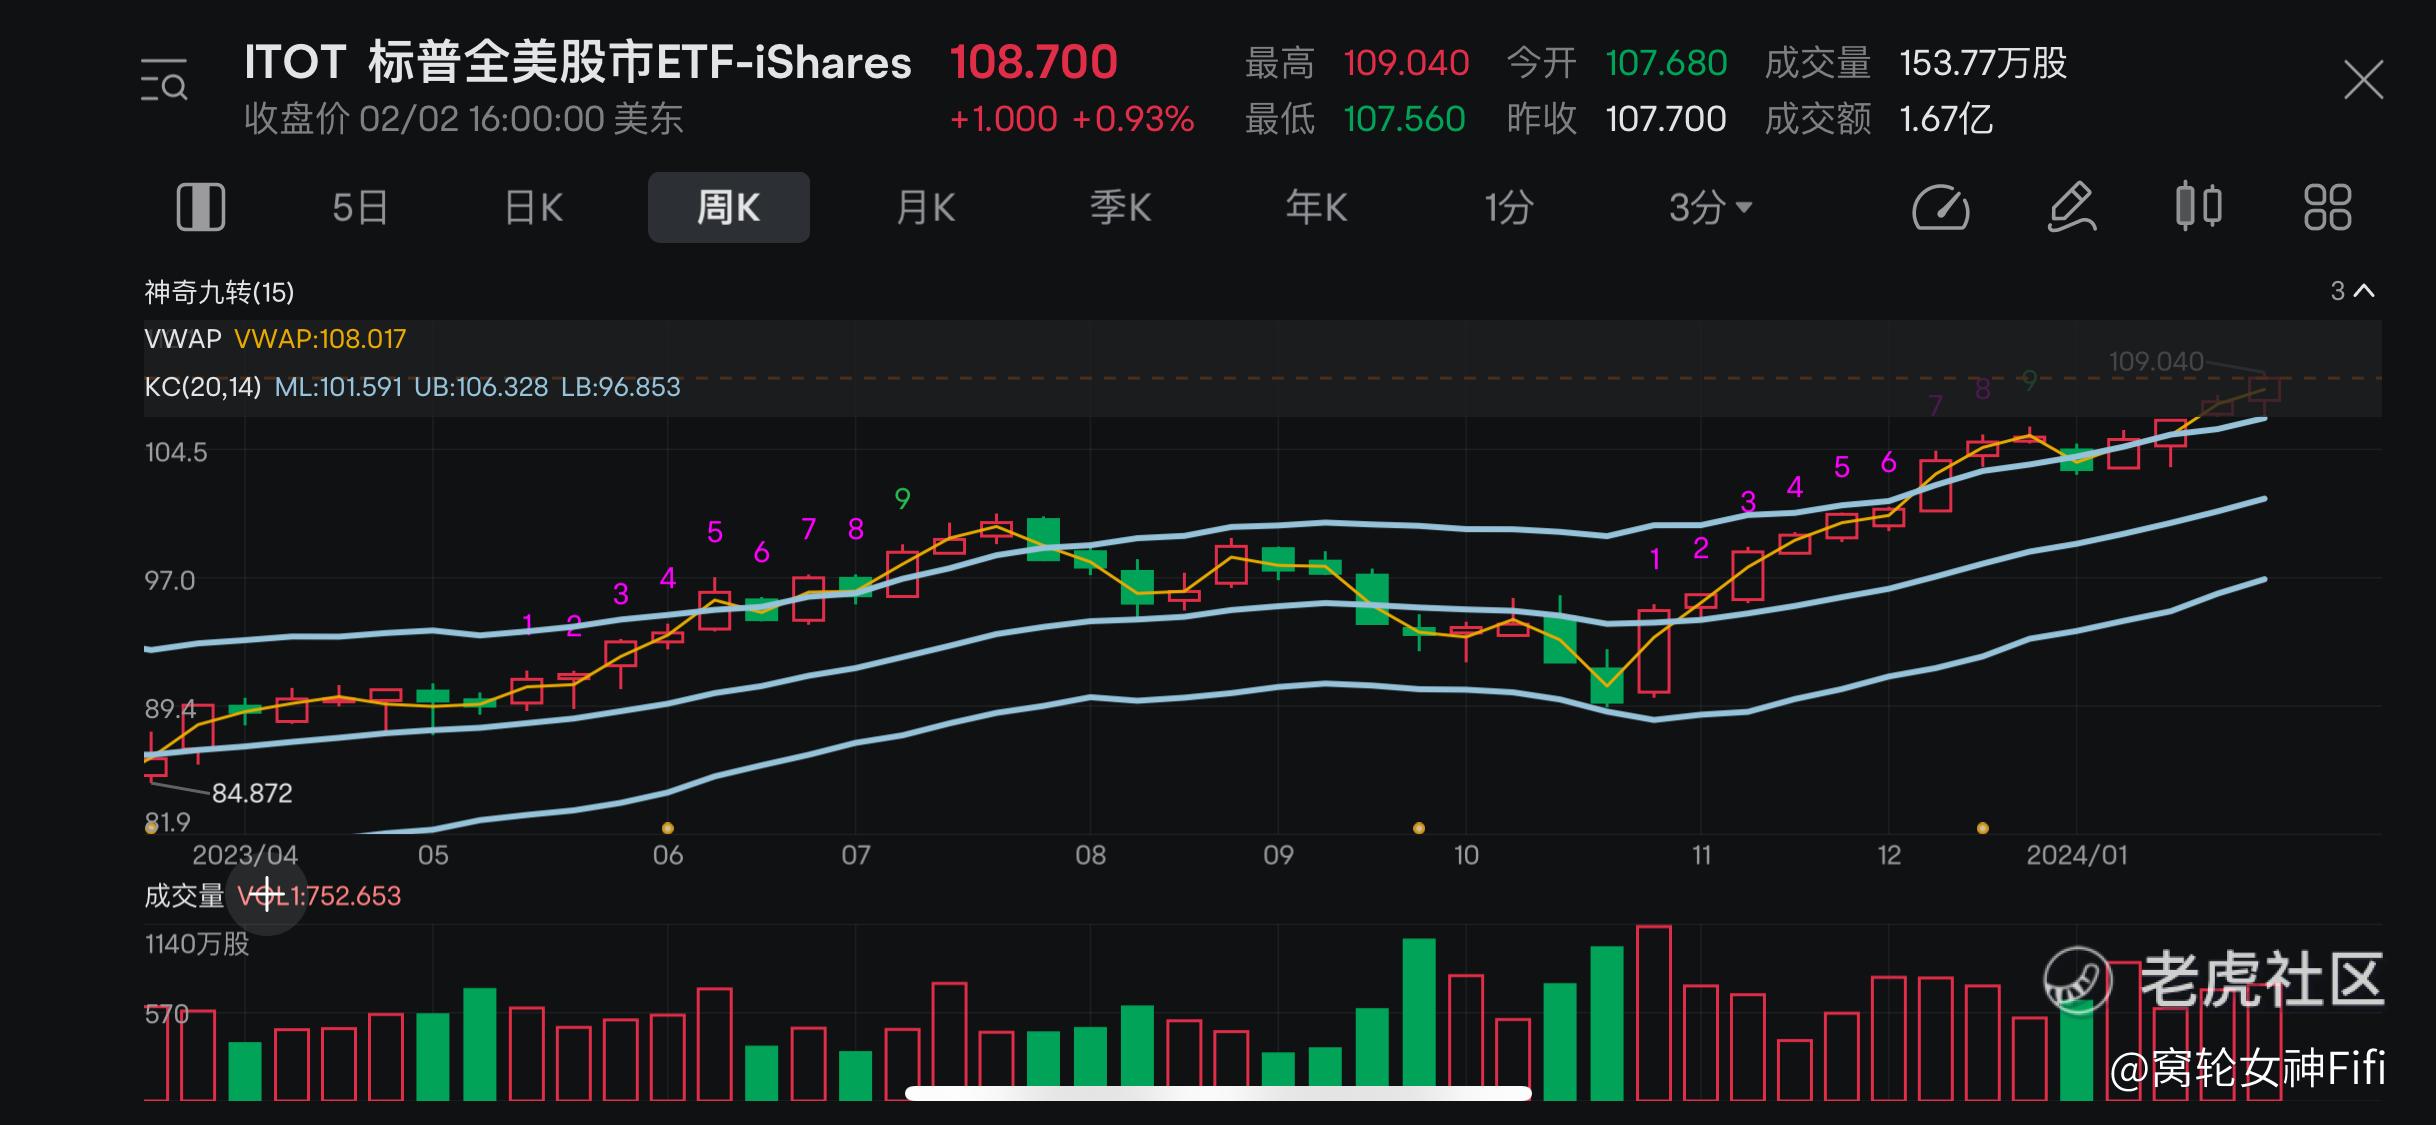
Task: Expand the 3分 minute interval dropdown
Action: [1710, 208]
